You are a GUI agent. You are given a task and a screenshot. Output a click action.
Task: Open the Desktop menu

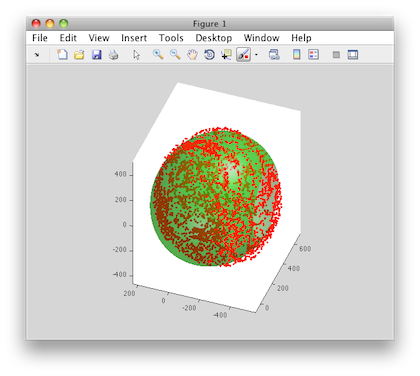coord(214,38)
